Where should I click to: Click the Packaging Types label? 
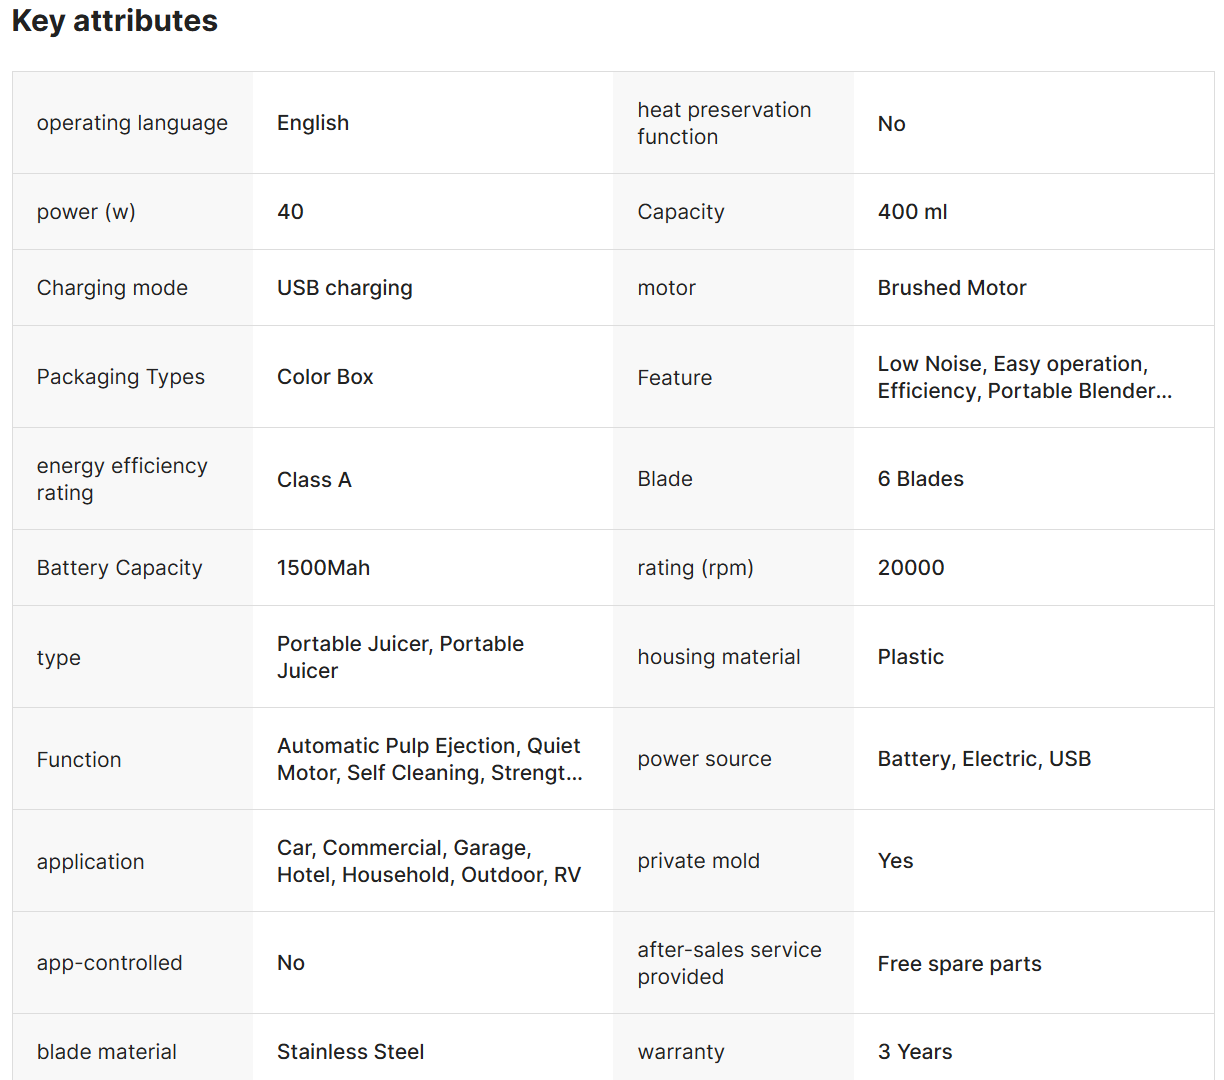(121, 377)
